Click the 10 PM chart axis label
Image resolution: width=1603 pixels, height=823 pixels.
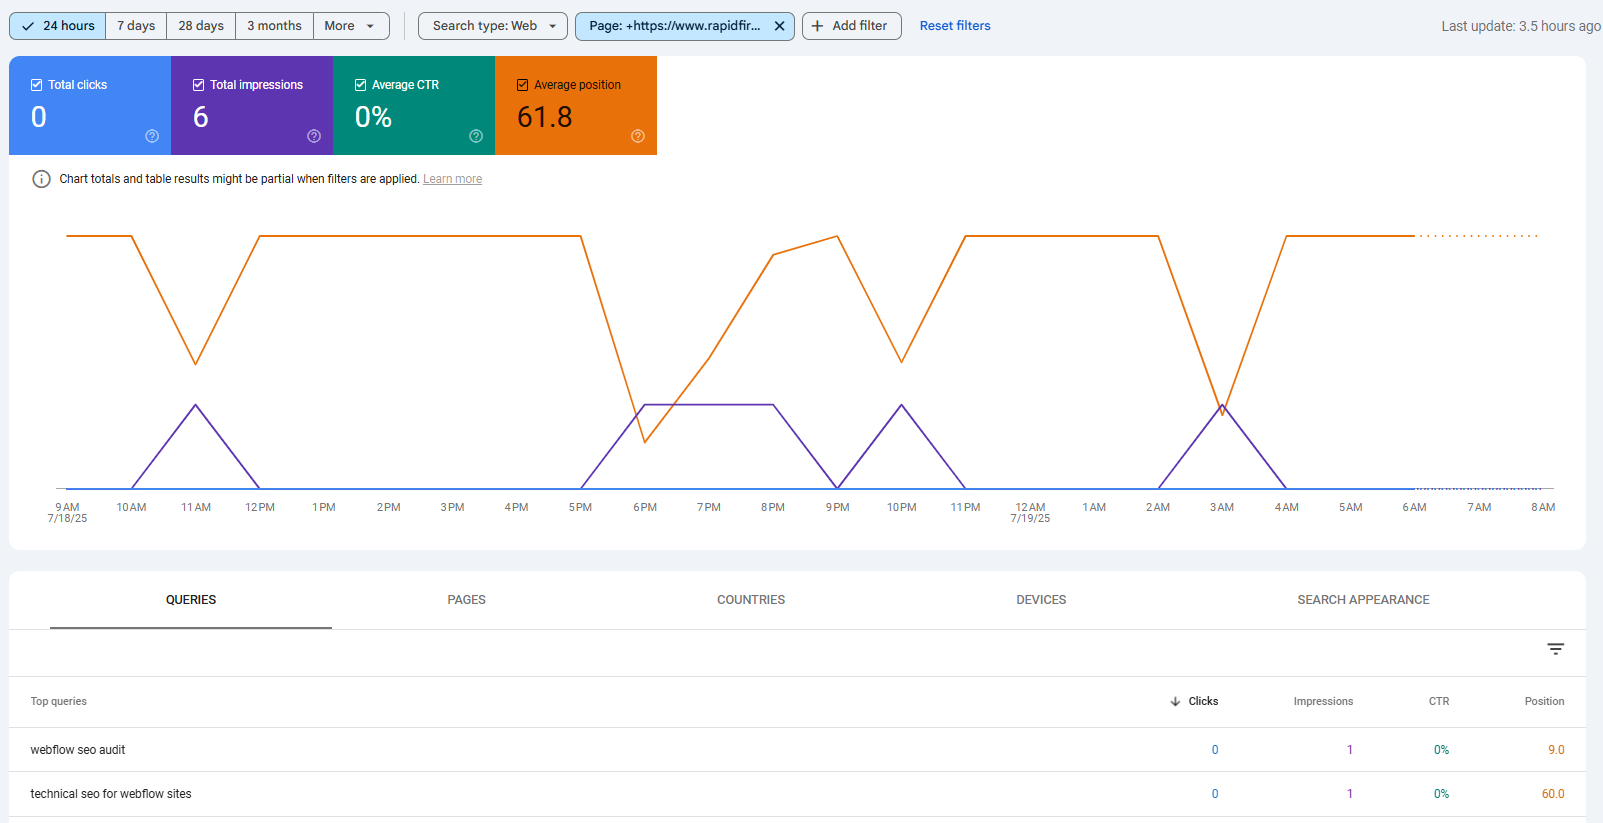coord(902,508)
